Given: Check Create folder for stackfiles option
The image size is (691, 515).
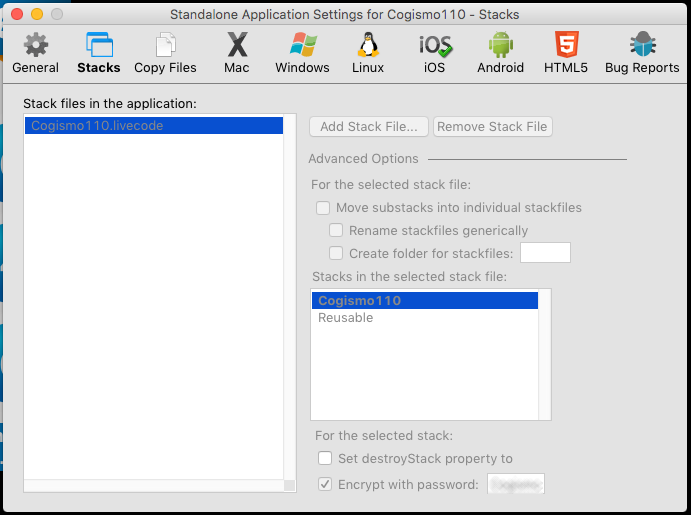Looking at the screenshot, I should 336,253.
